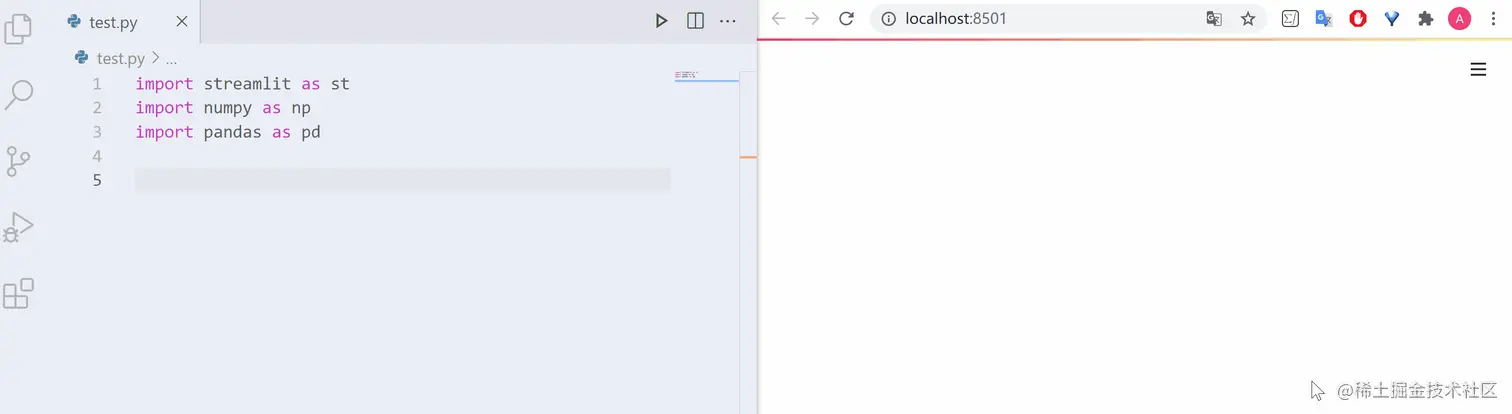Reload the localhost page

click(x=846, y=18)
